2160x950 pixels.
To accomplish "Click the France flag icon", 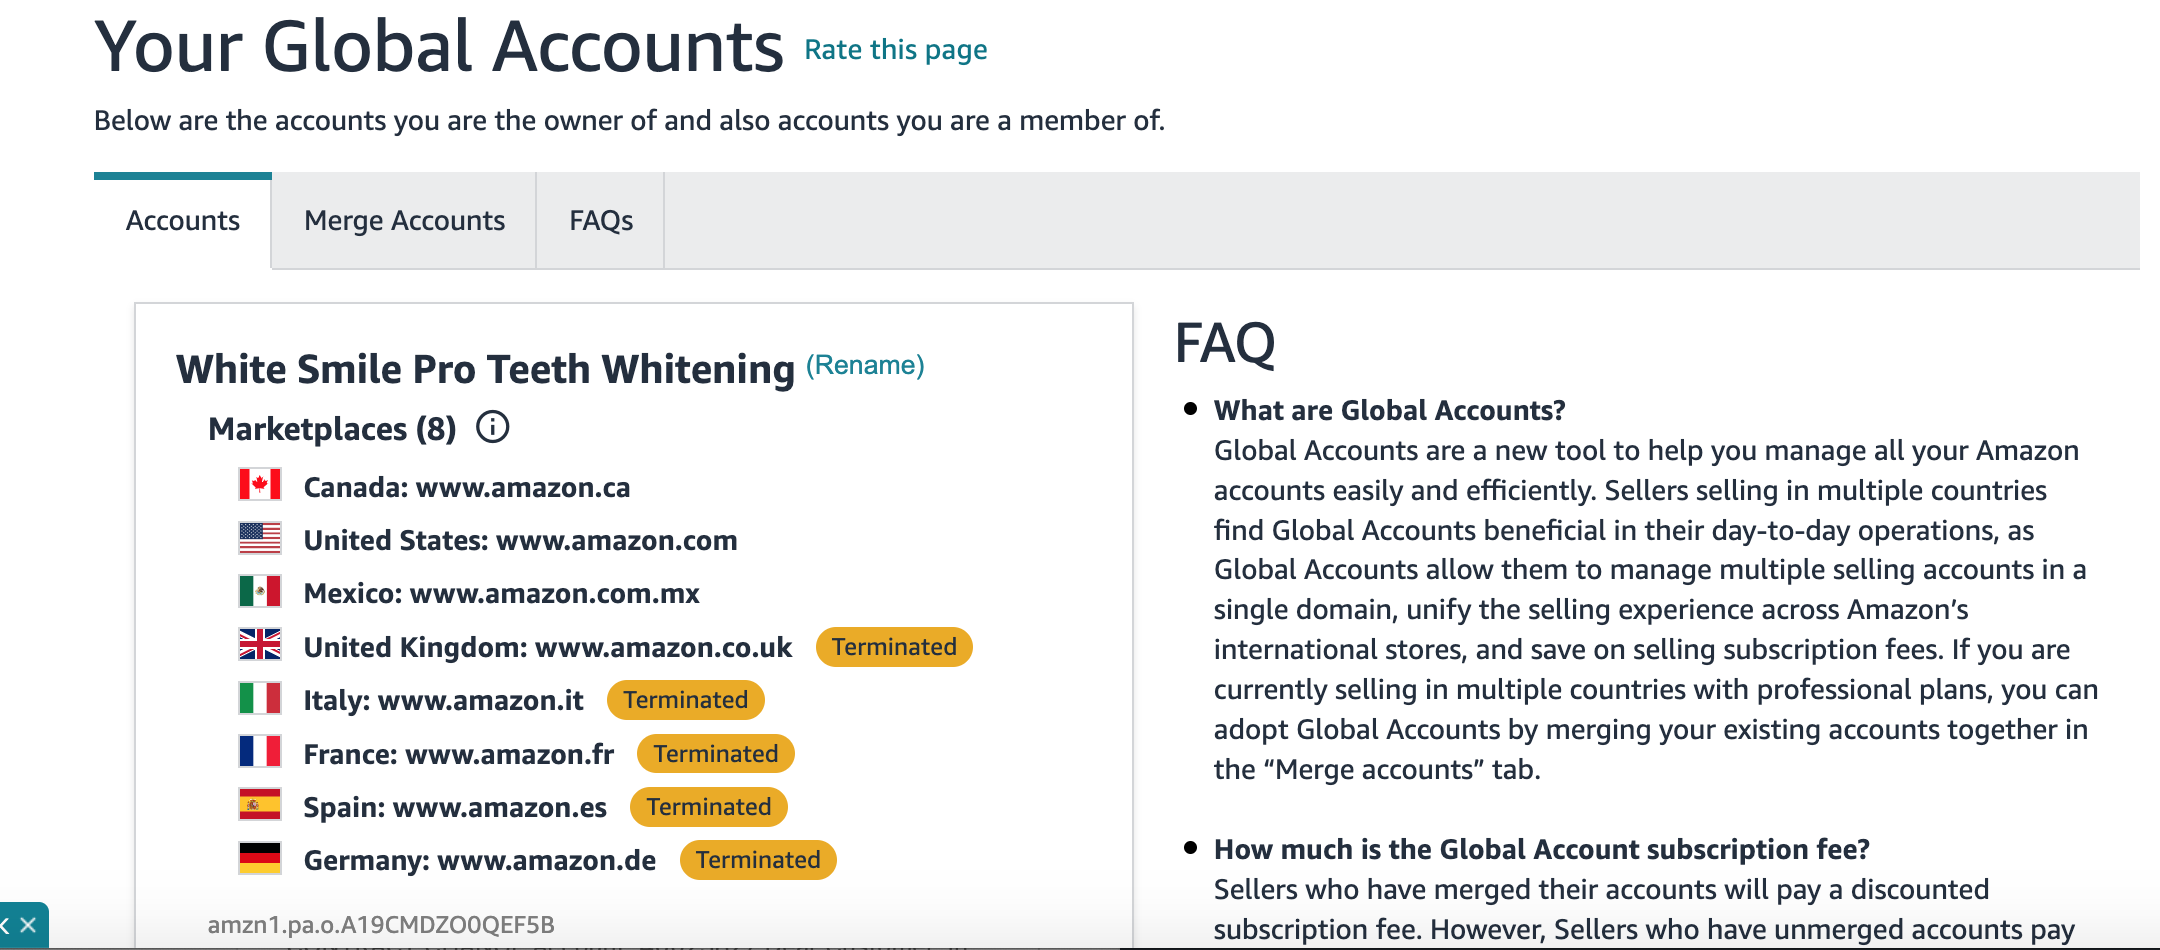I will 260,751.
